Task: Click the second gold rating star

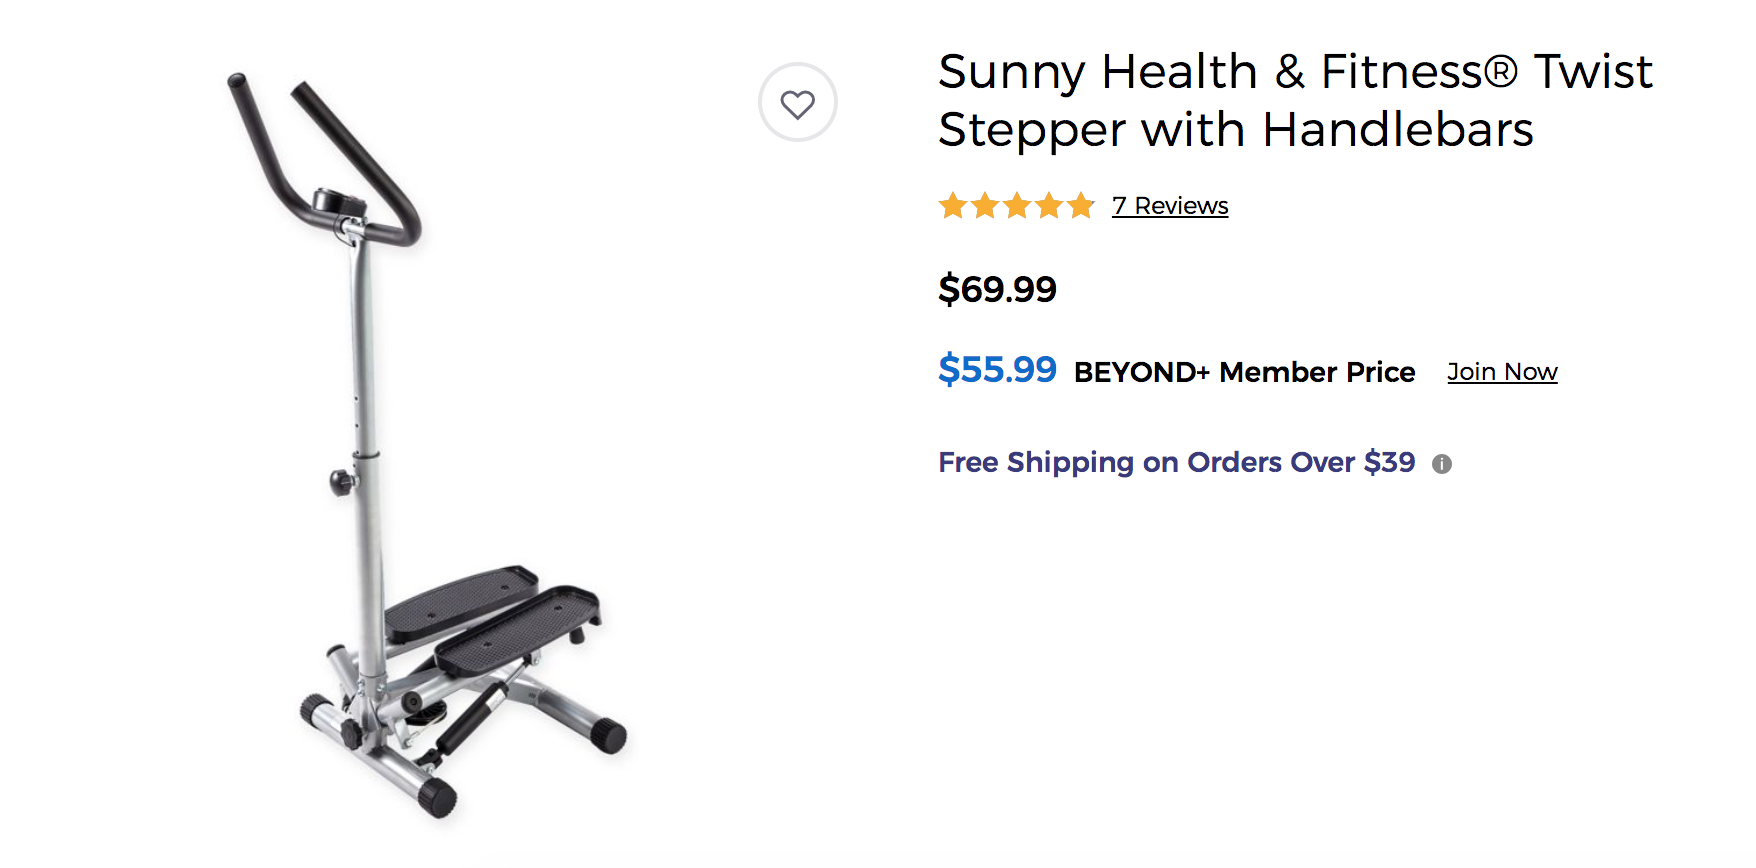Action: click(985, 206)
